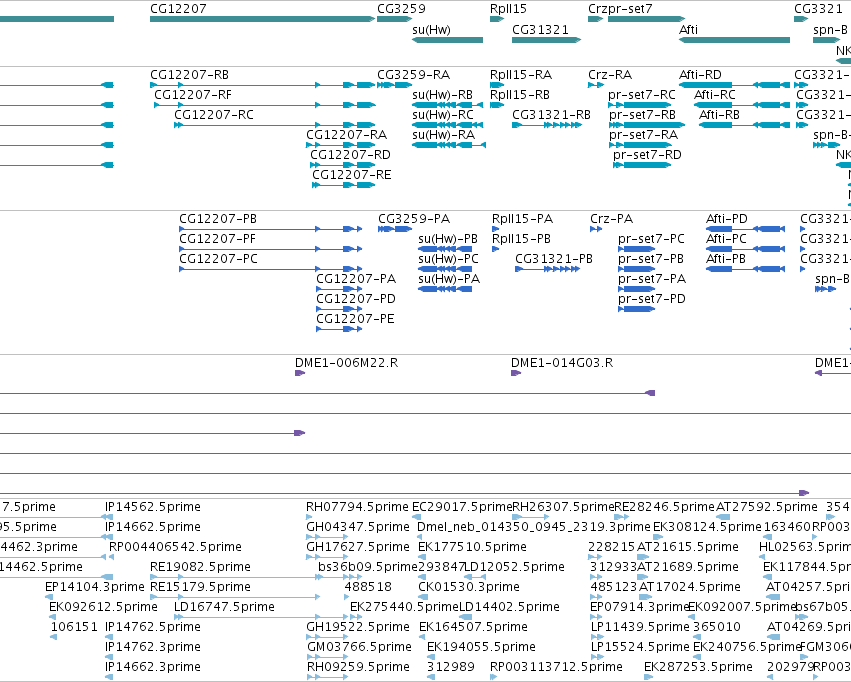This screenshot has width=851, height=682.
Task: Select EST EK164507.5prime
Action: click(423, 638)
